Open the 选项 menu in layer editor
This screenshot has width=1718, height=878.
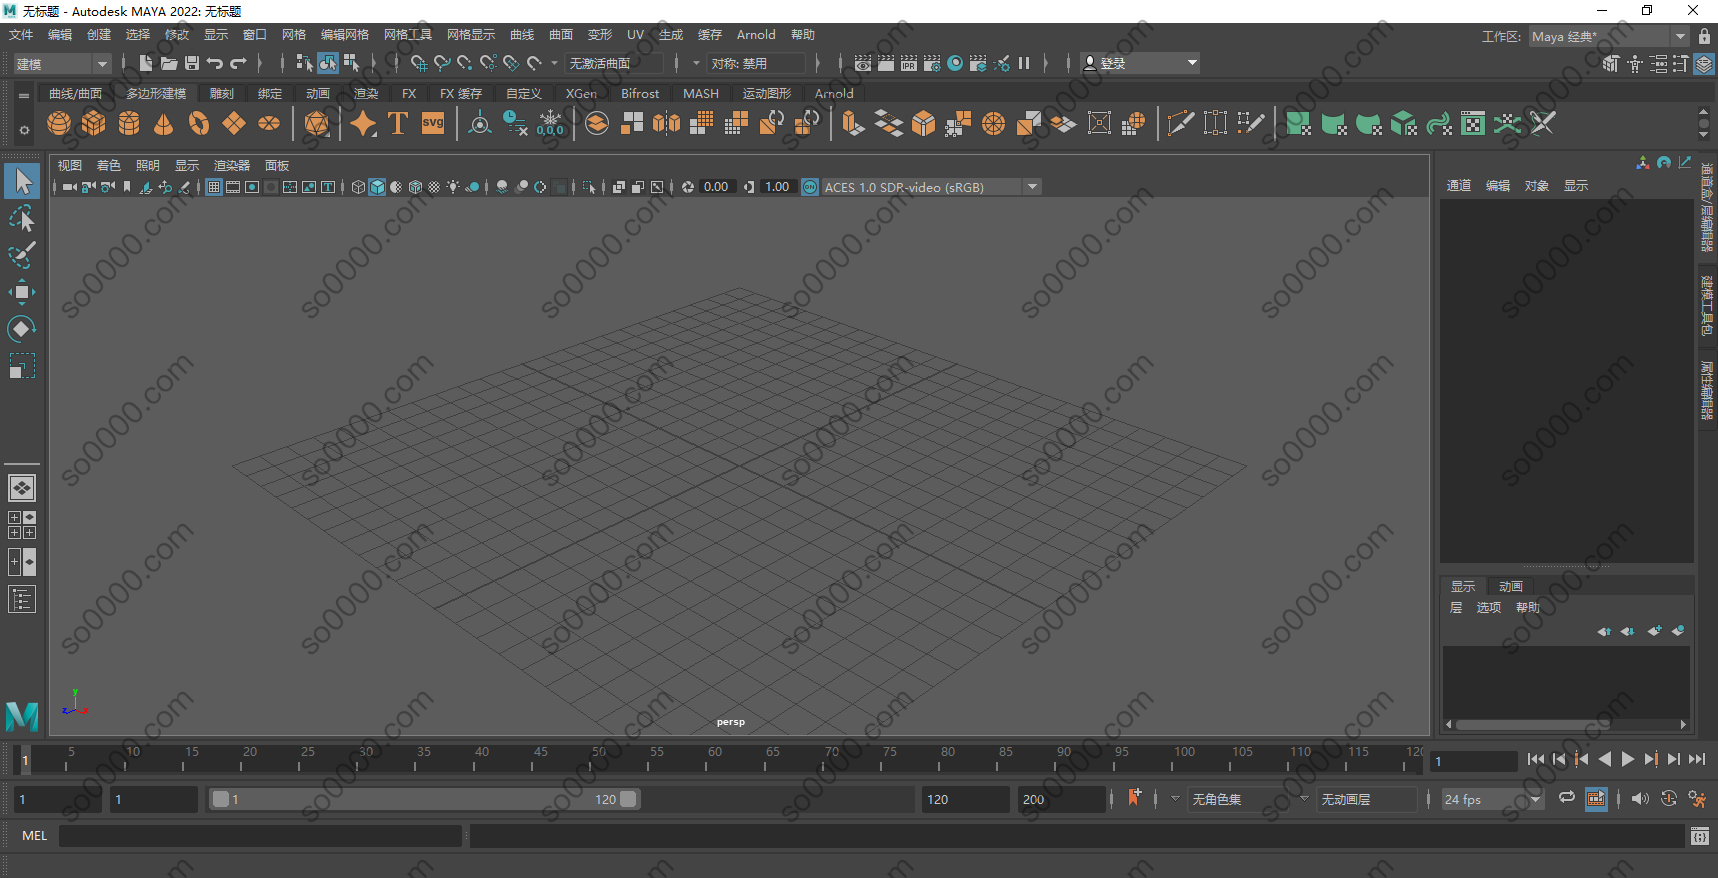coord(1489,607)
